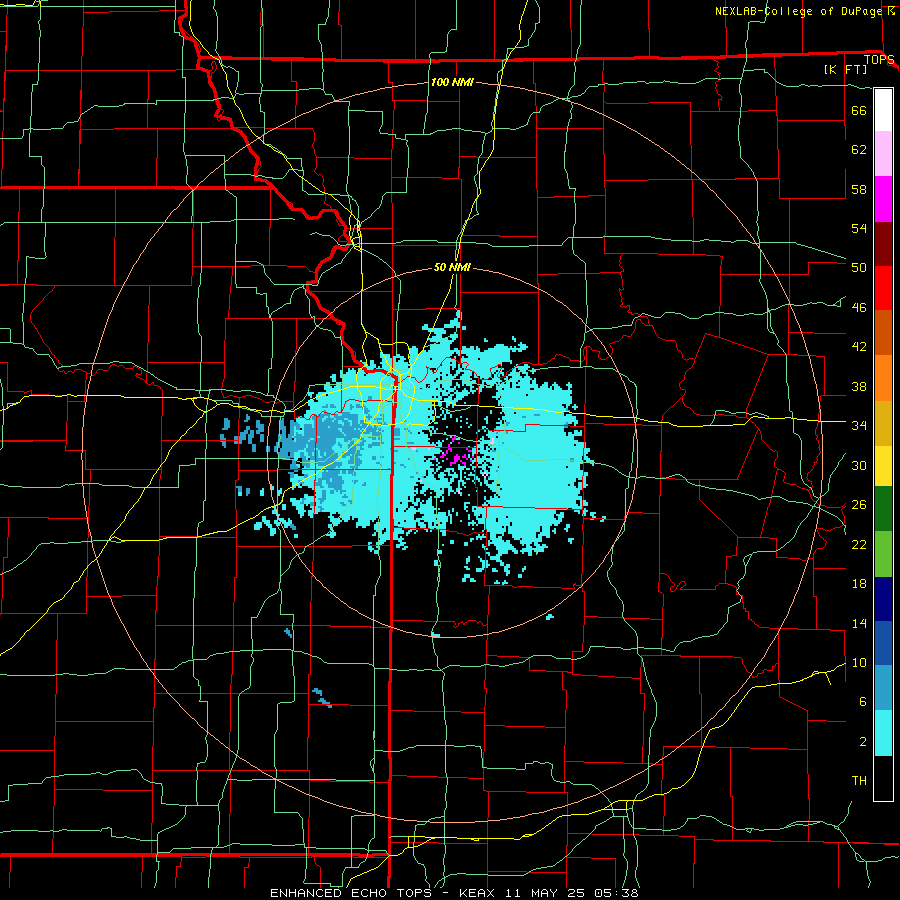
Task: Click the navy blue legend swatch
Action: click(x=883, y=599)
